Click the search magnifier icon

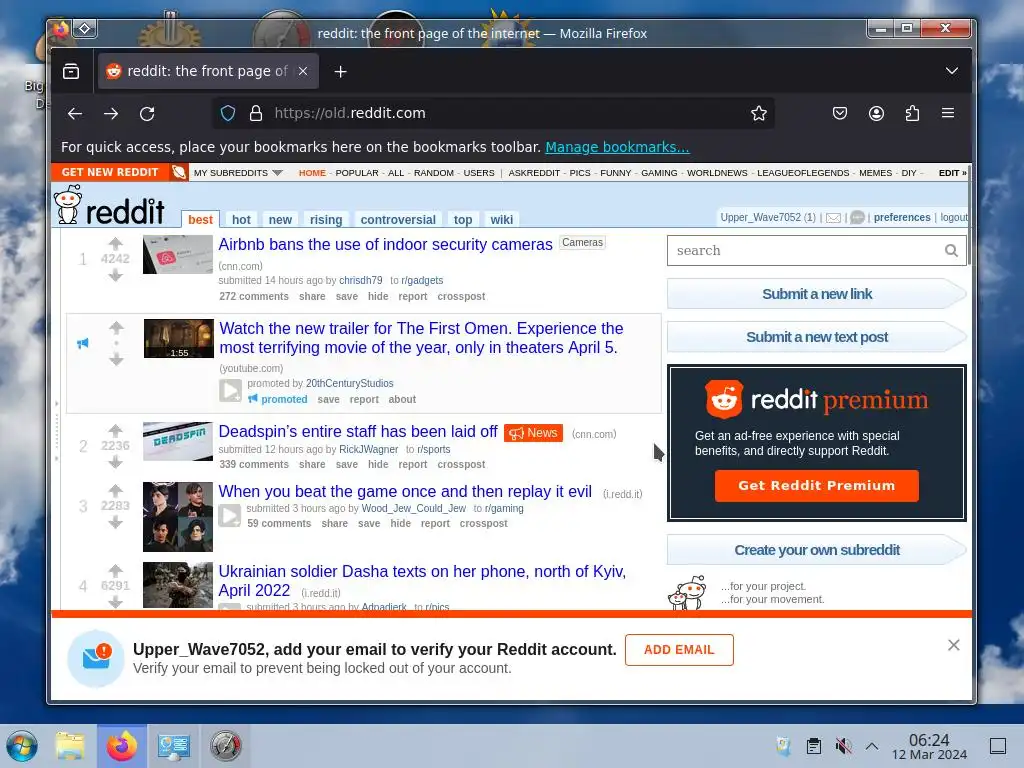coord(952,250)
